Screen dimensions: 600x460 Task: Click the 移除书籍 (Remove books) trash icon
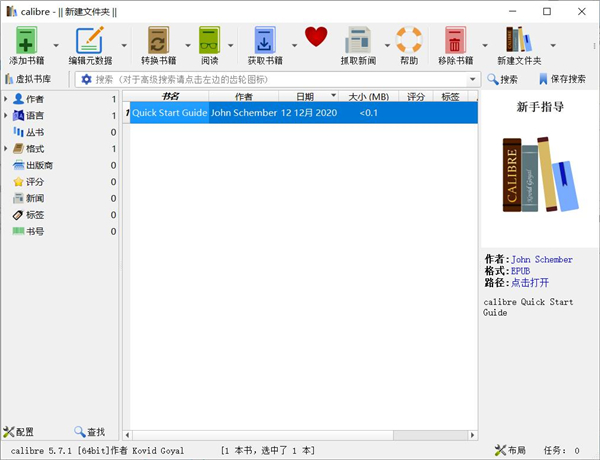pos(455,41)
